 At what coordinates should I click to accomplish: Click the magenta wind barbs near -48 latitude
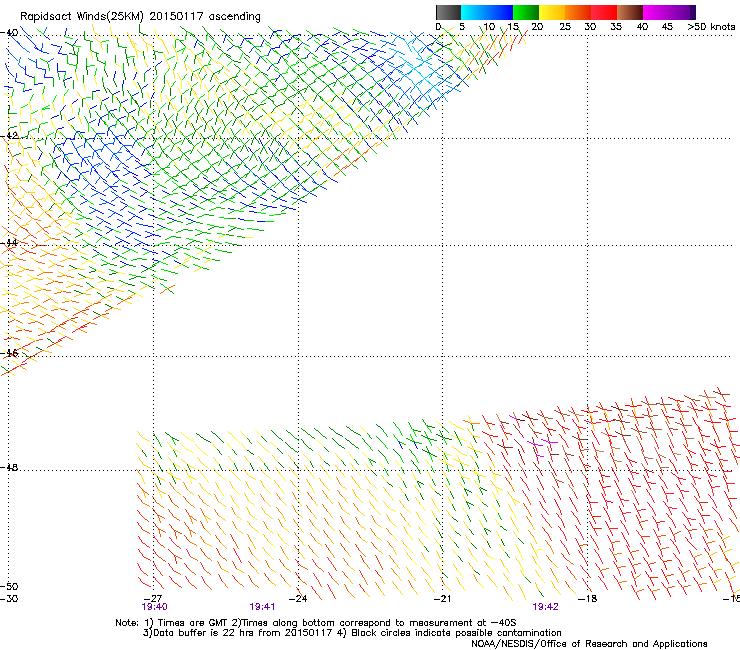tap(541, 446)
